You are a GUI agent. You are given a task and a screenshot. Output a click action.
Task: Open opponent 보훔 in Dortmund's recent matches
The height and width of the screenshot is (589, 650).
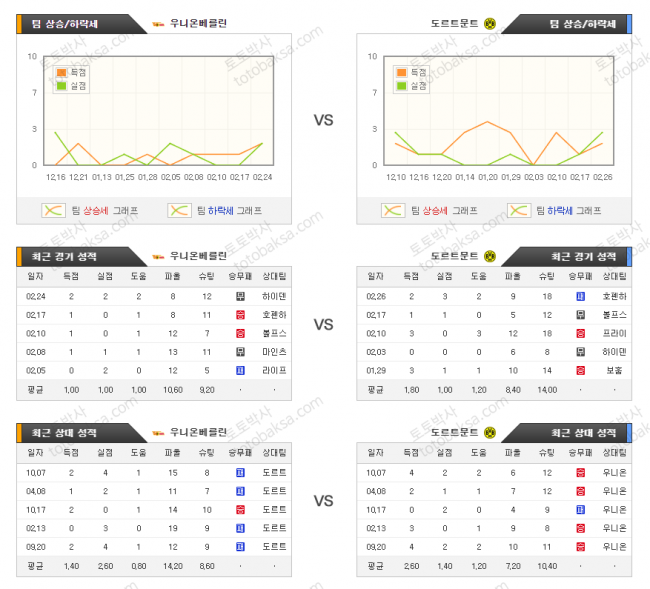[615, 370]
